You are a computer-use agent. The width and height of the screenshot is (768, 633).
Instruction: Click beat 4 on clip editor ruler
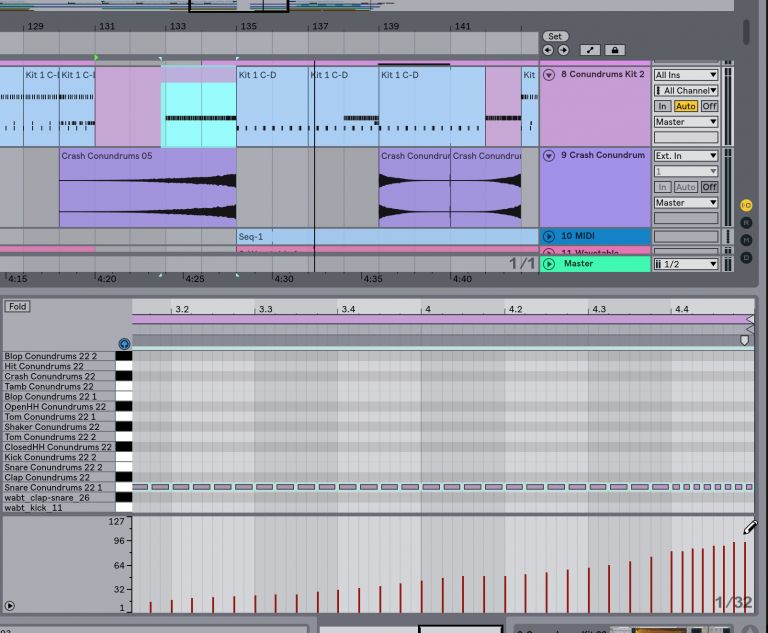click(428, 309)
